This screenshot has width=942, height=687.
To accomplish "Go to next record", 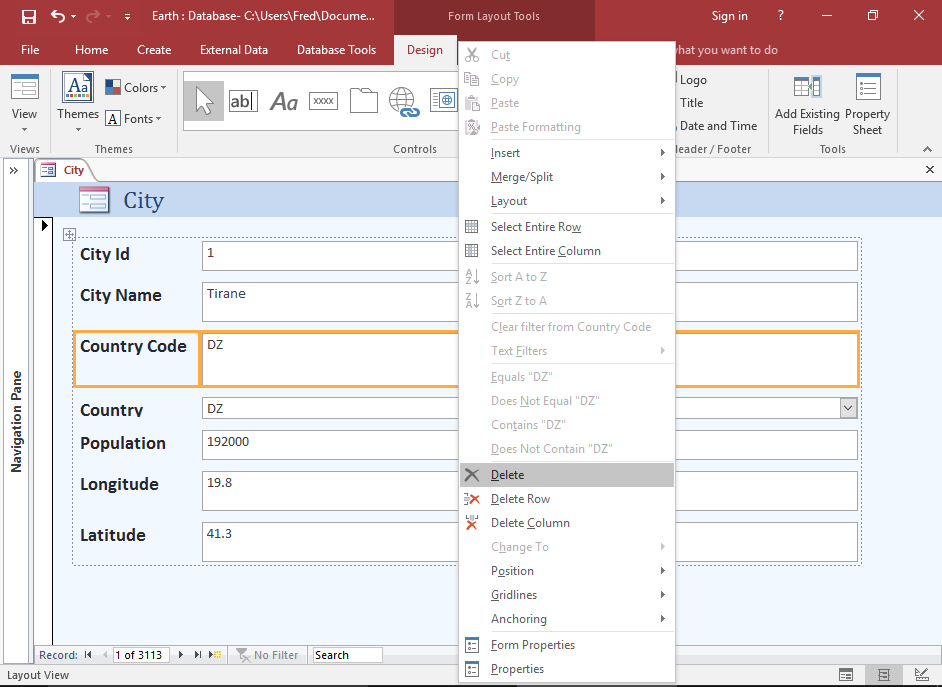I will [181, 655].
